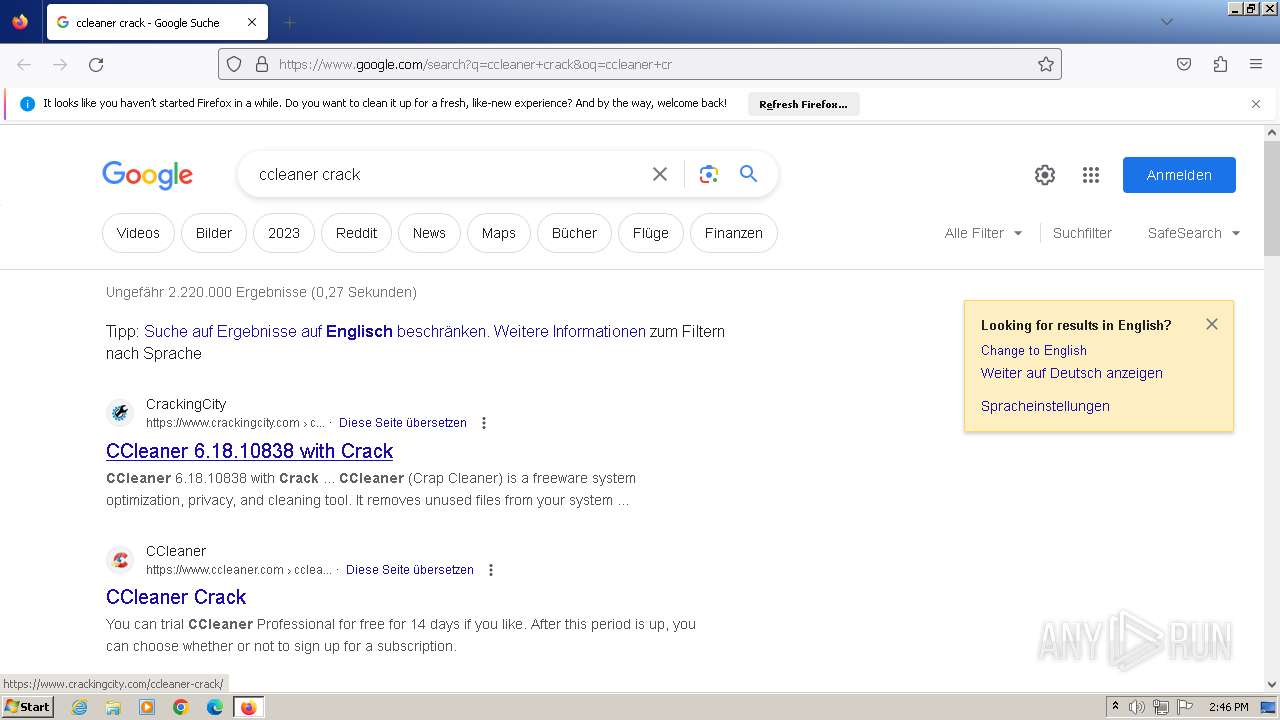Bookmark this page with the star icon
This screenshot has width=1280, height=720.
1046,64
